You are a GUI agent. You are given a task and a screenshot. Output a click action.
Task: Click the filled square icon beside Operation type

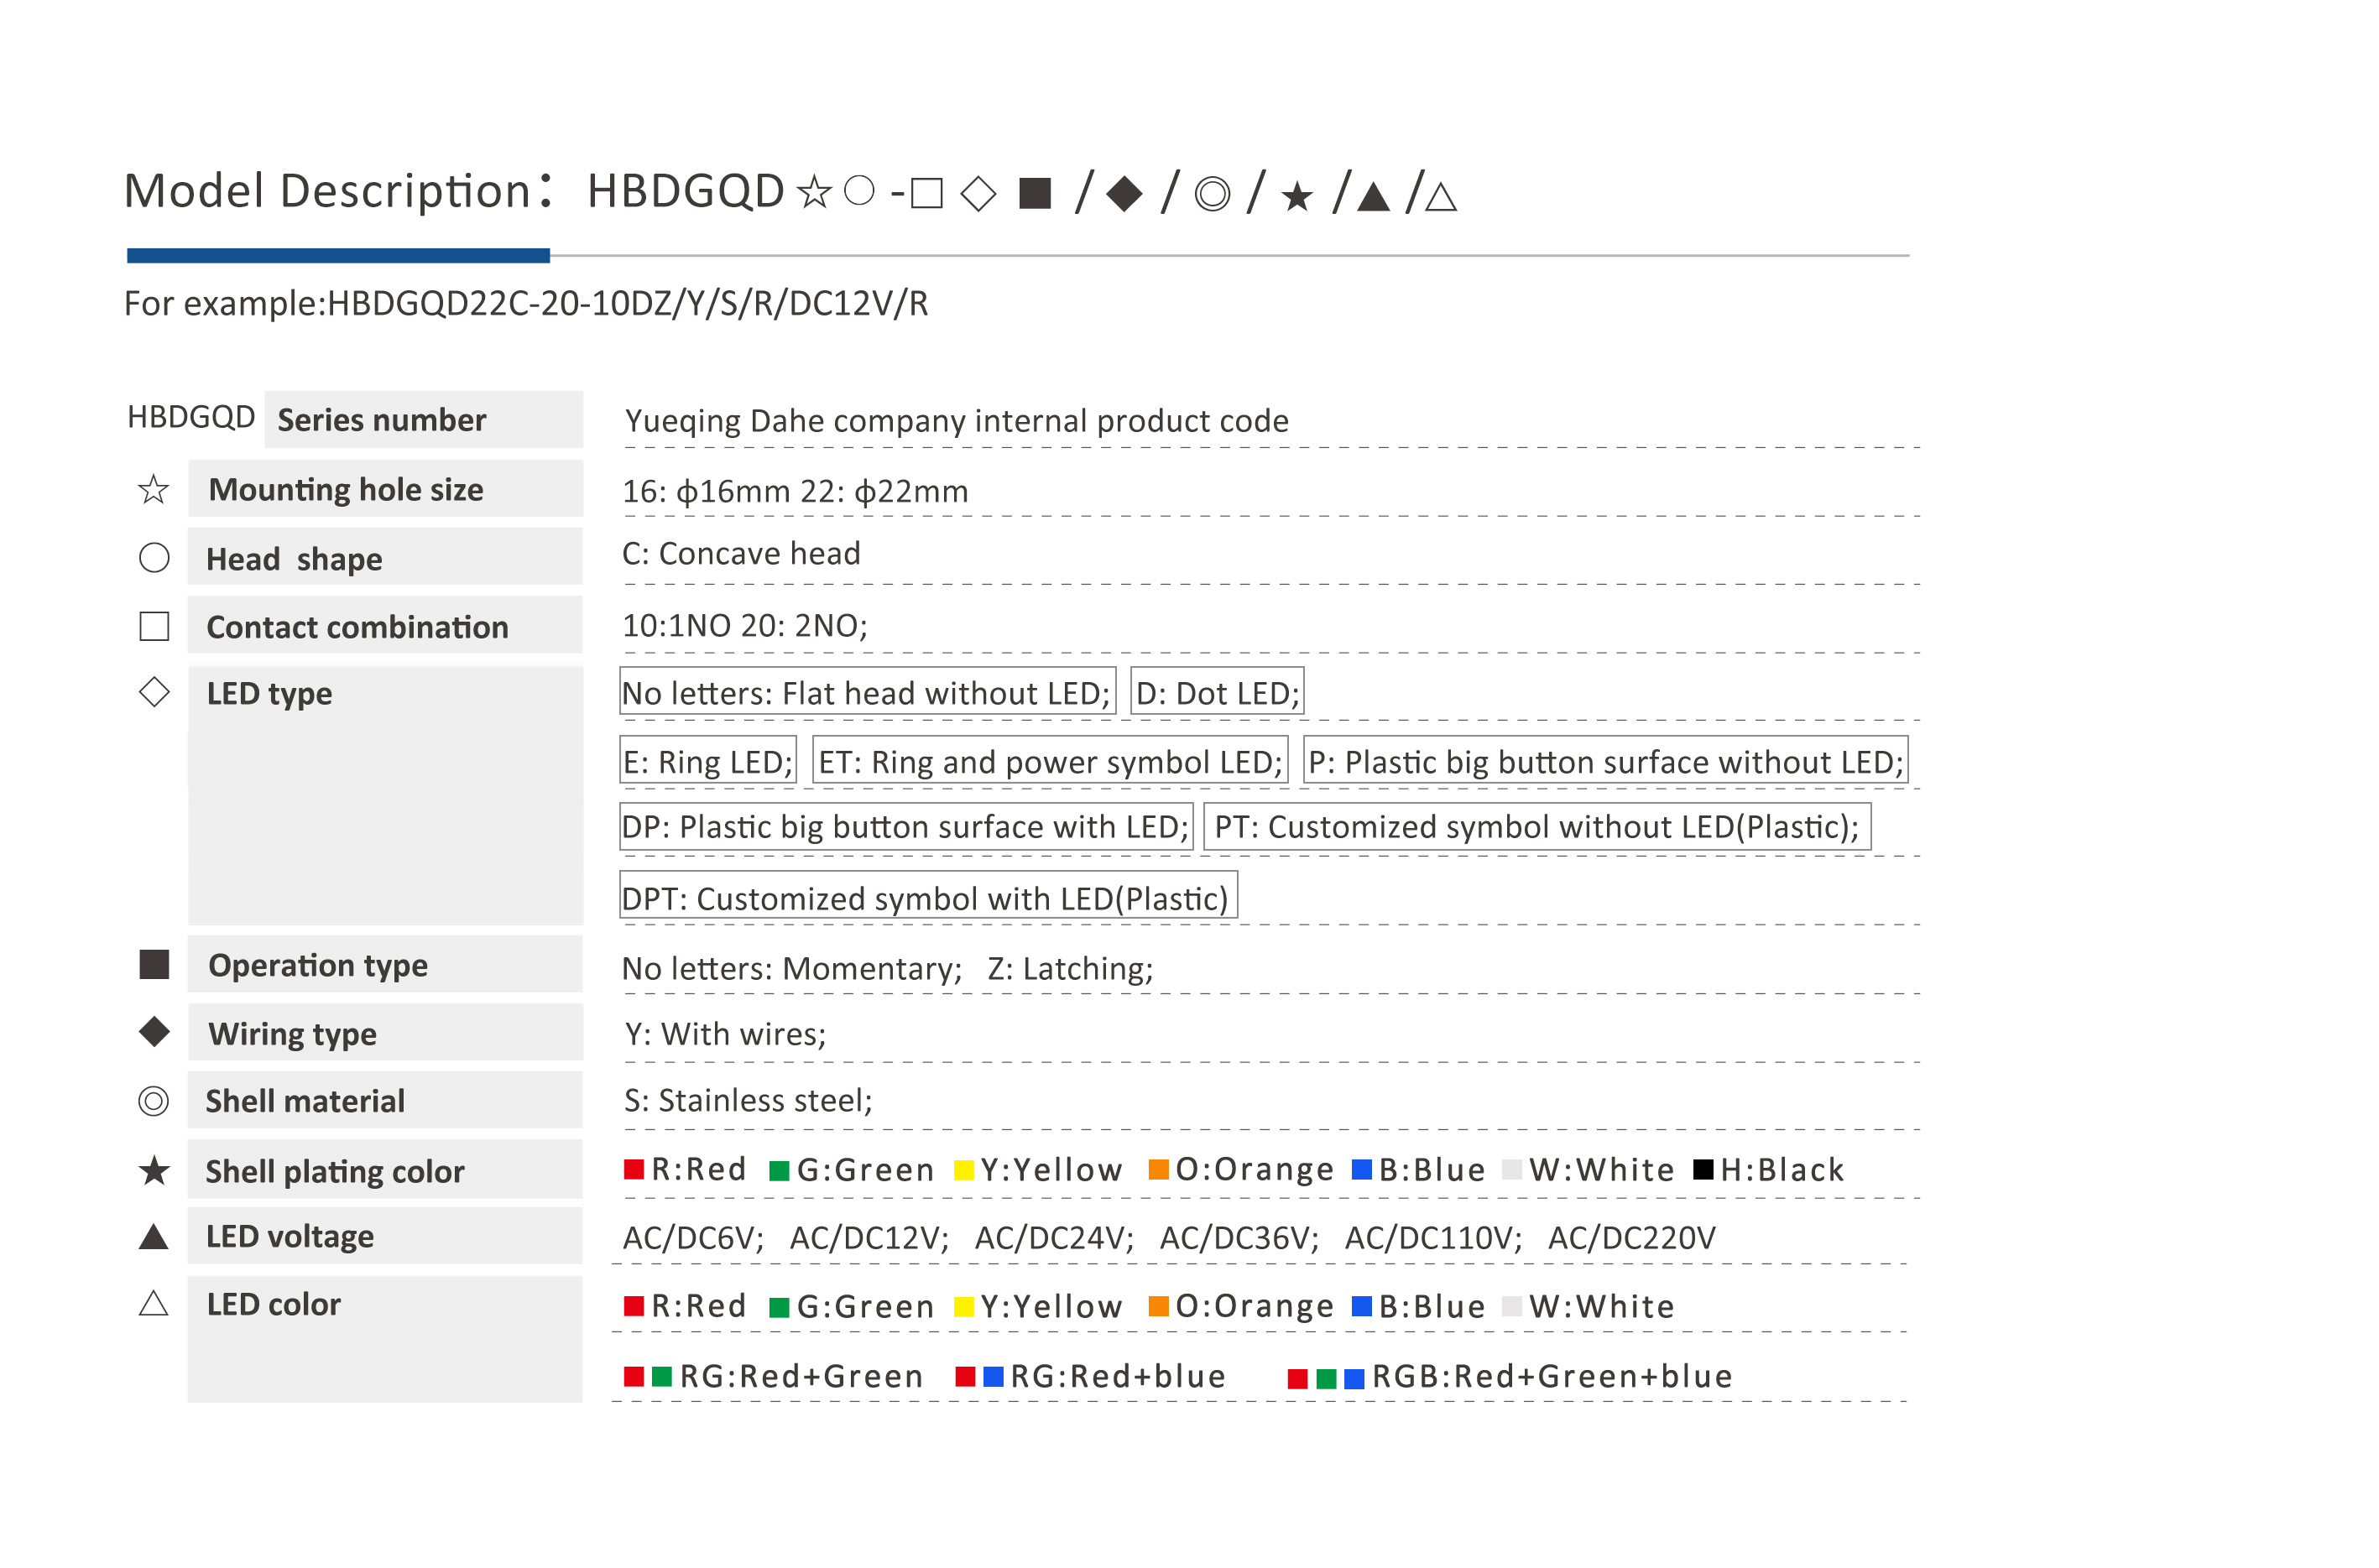[154, 965]
